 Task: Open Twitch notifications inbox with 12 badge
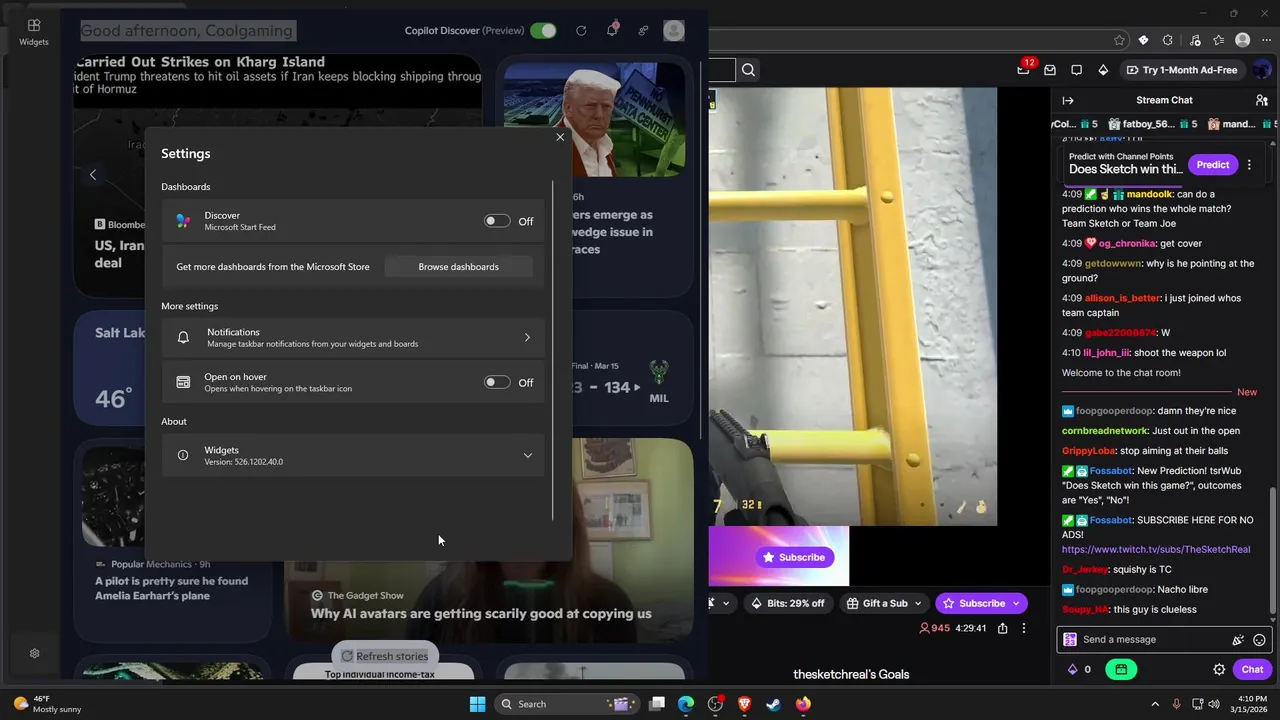[1024, 69]
